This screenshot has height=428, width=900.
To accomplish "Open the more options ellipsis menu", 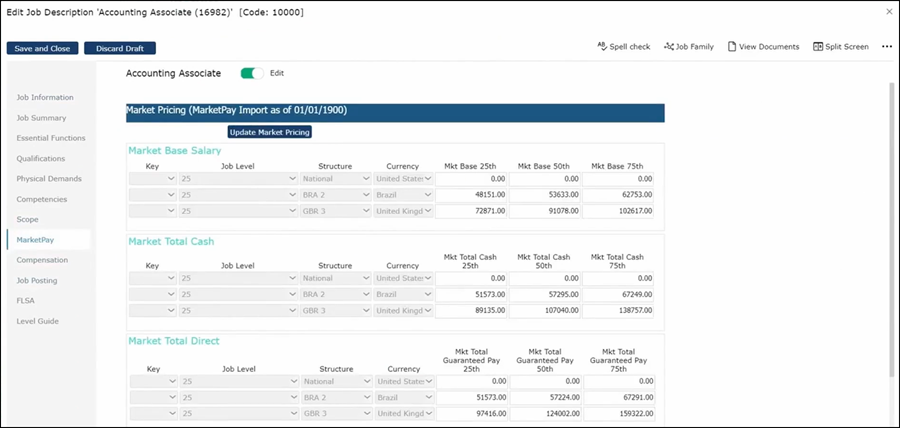I will click(886, 47).
